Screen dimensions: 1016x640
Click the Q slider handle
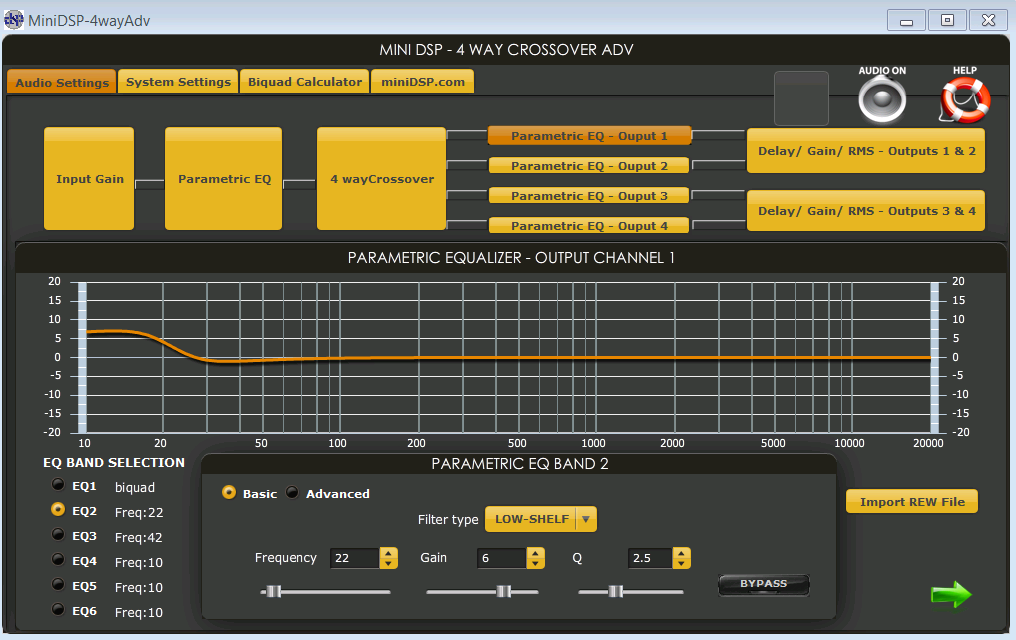[616, 591]
